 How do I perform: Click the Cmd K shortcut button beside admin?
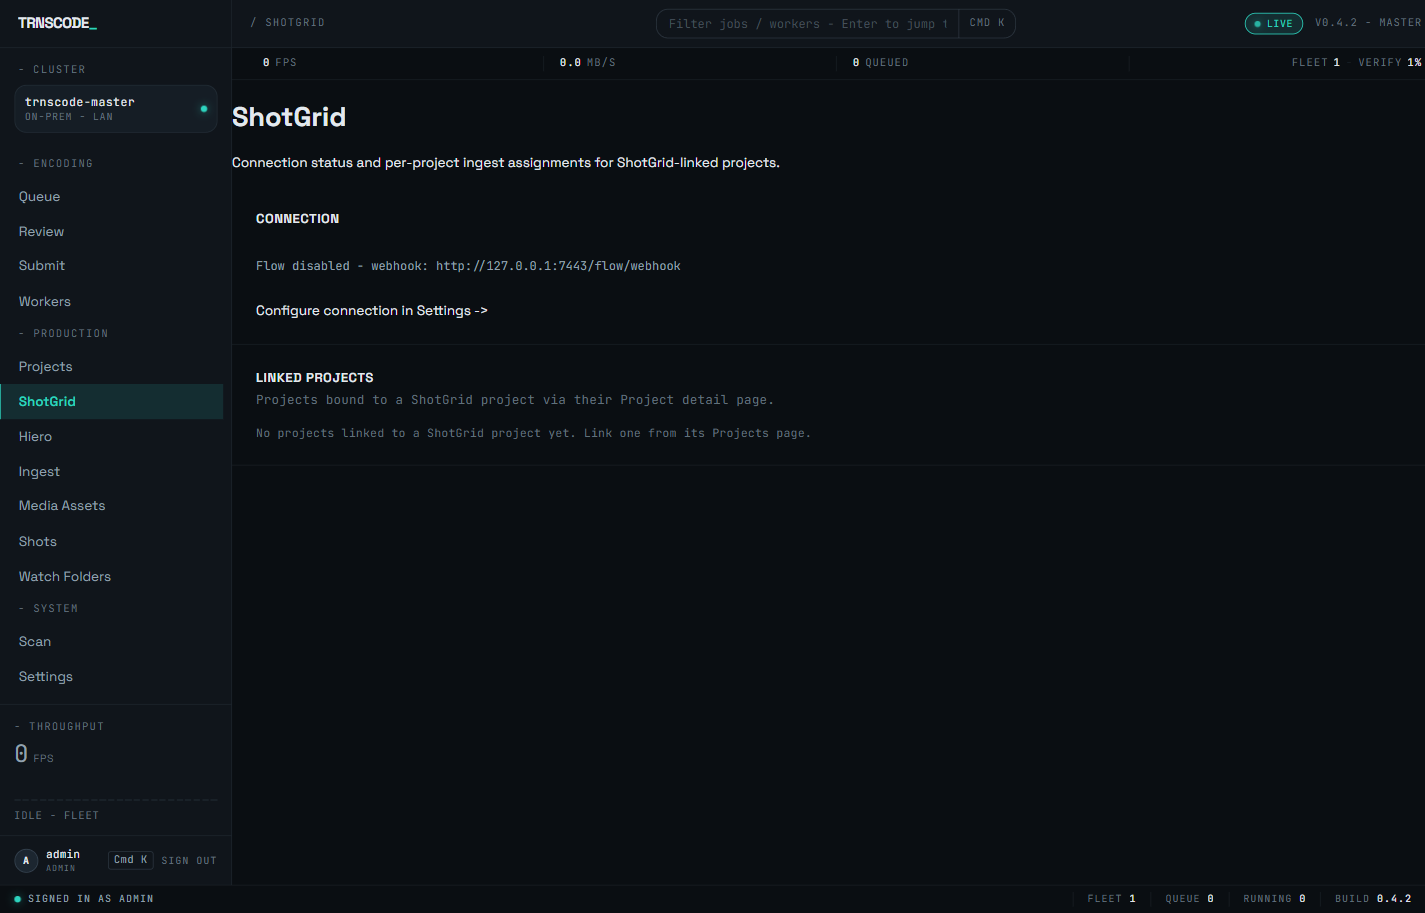(131, 860)
